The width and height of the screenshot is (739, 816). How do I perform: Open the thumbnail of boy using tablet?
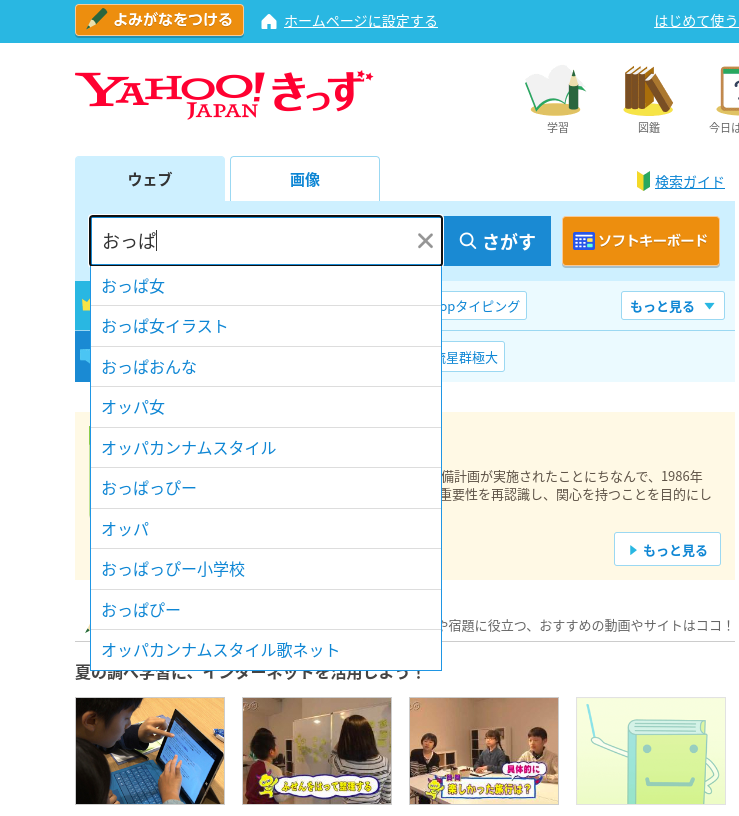150,751
